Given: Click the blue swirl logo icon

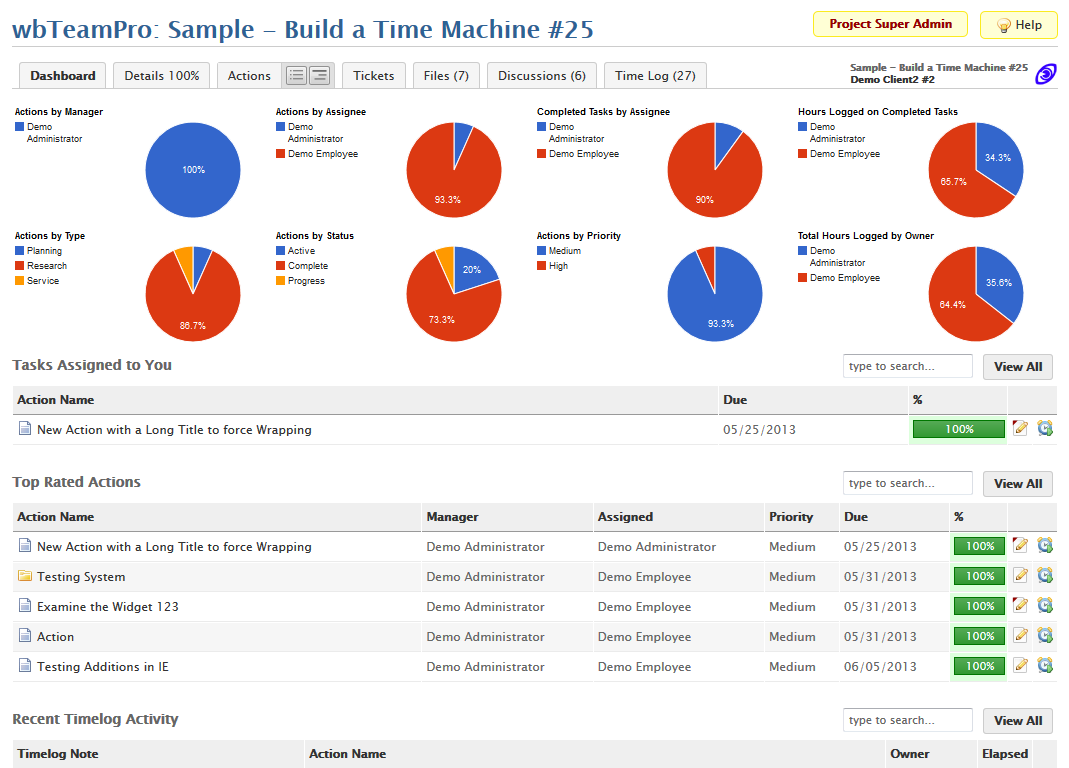Looking at the screenshot, I should click(1045, 73).
